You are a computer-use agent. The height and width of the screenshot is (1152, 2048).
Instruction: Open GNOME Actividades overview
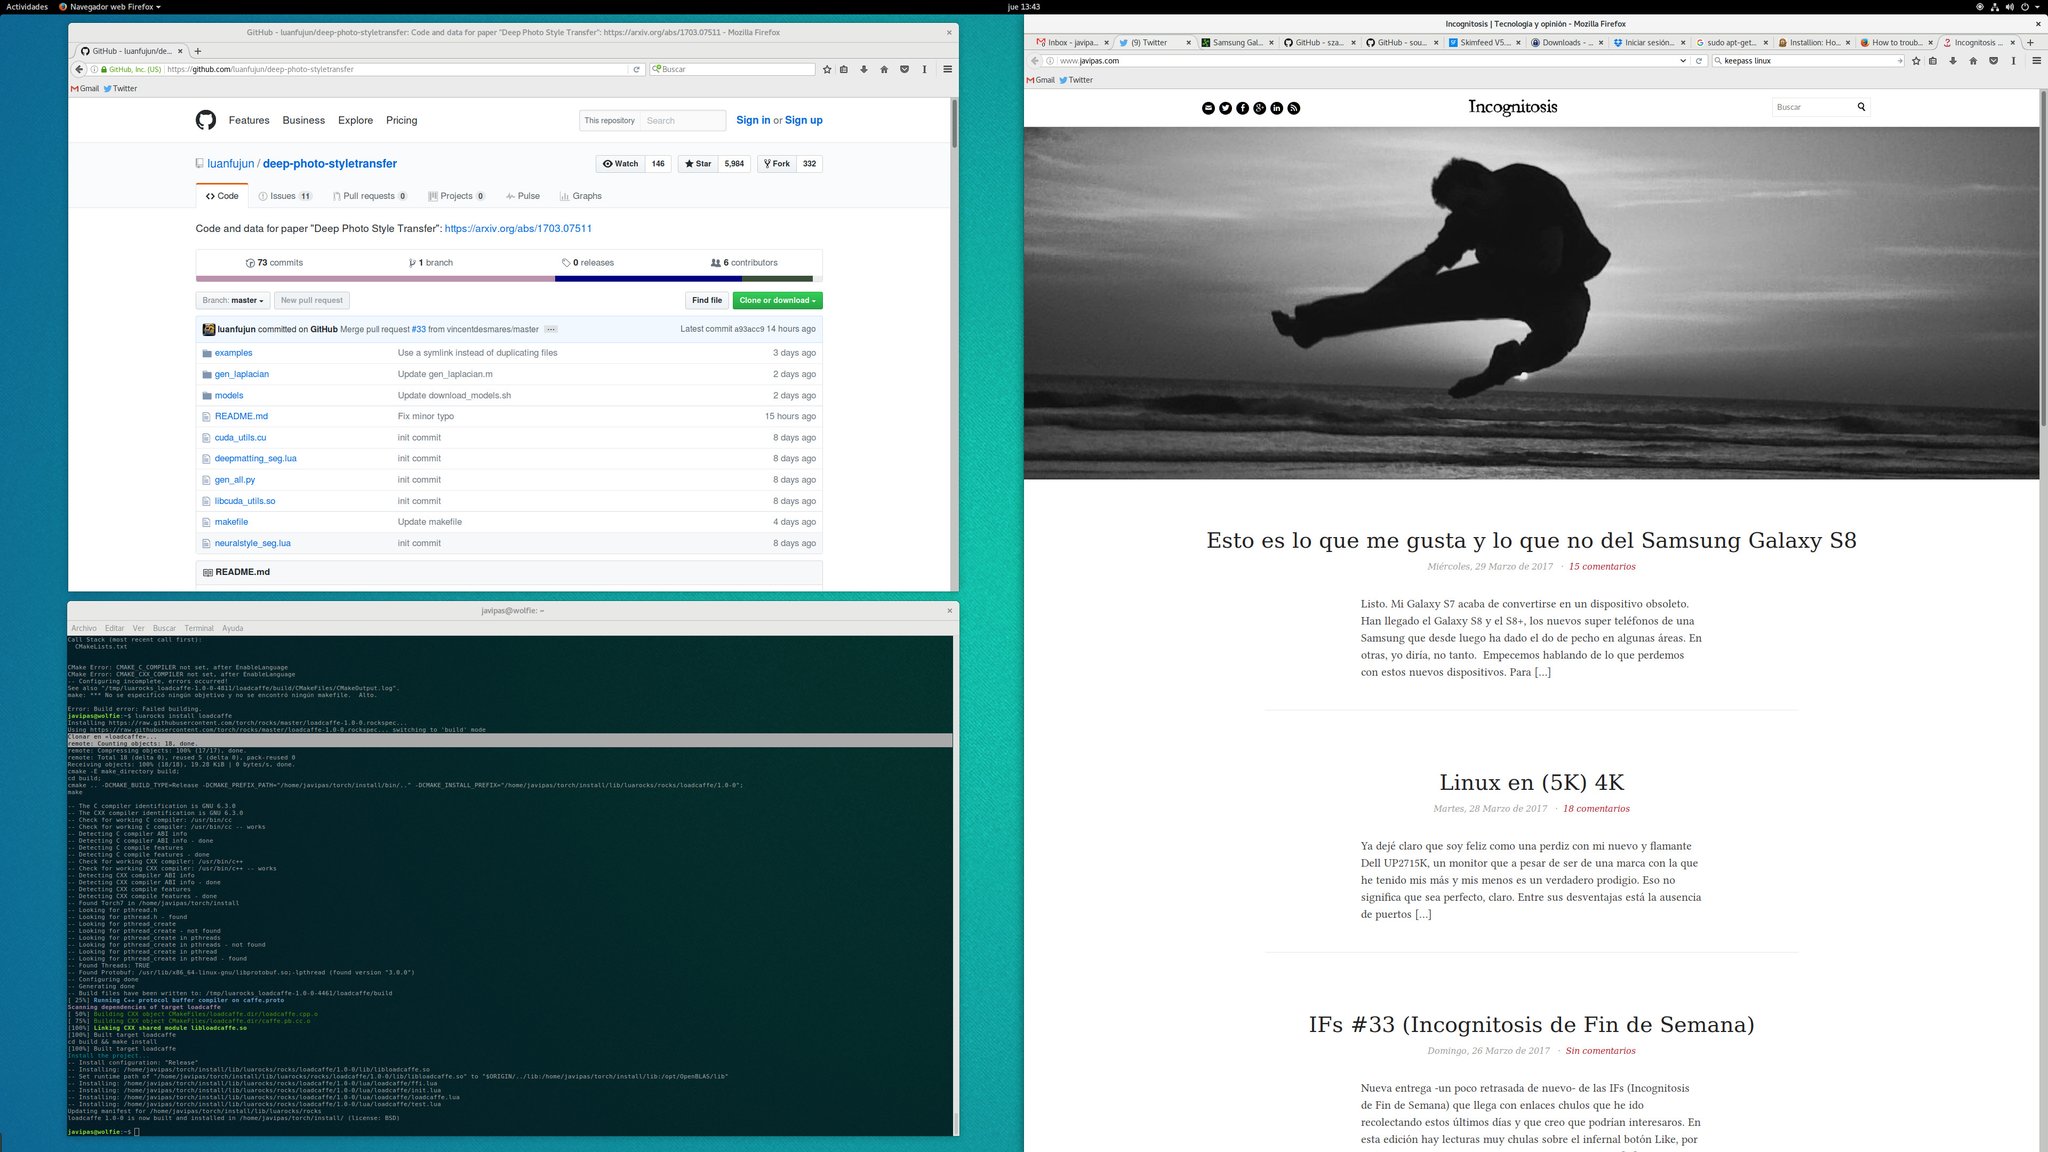pyautogui.click(x=27, y=7)
